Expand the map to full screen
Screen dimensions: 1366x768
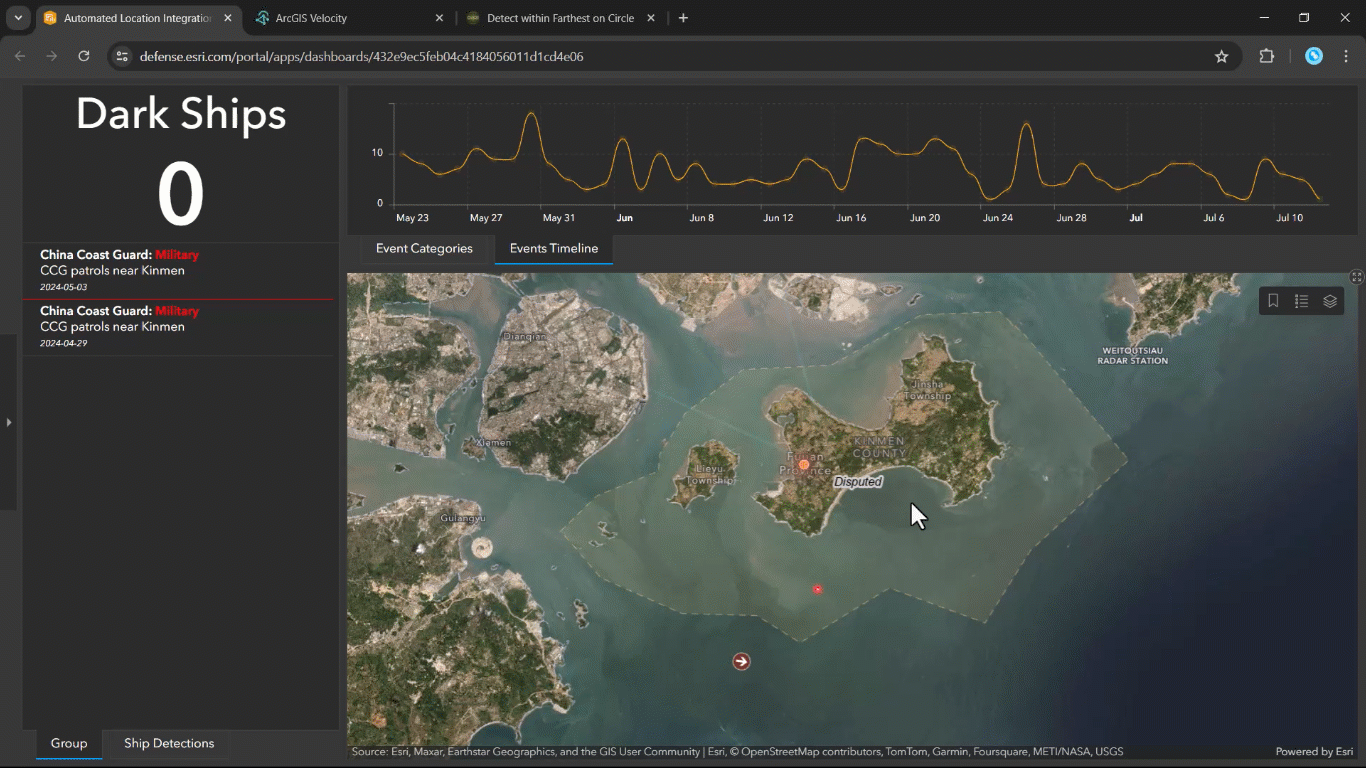click(1356, 277)
